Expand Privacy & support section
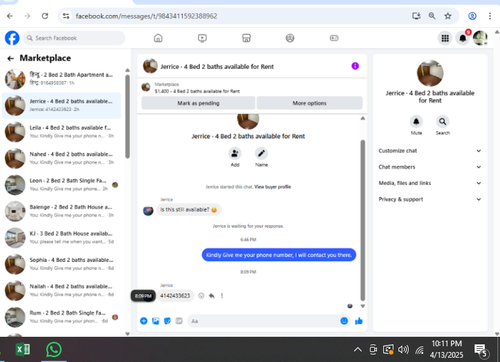The image size is (500, 362). pos(430,199)
